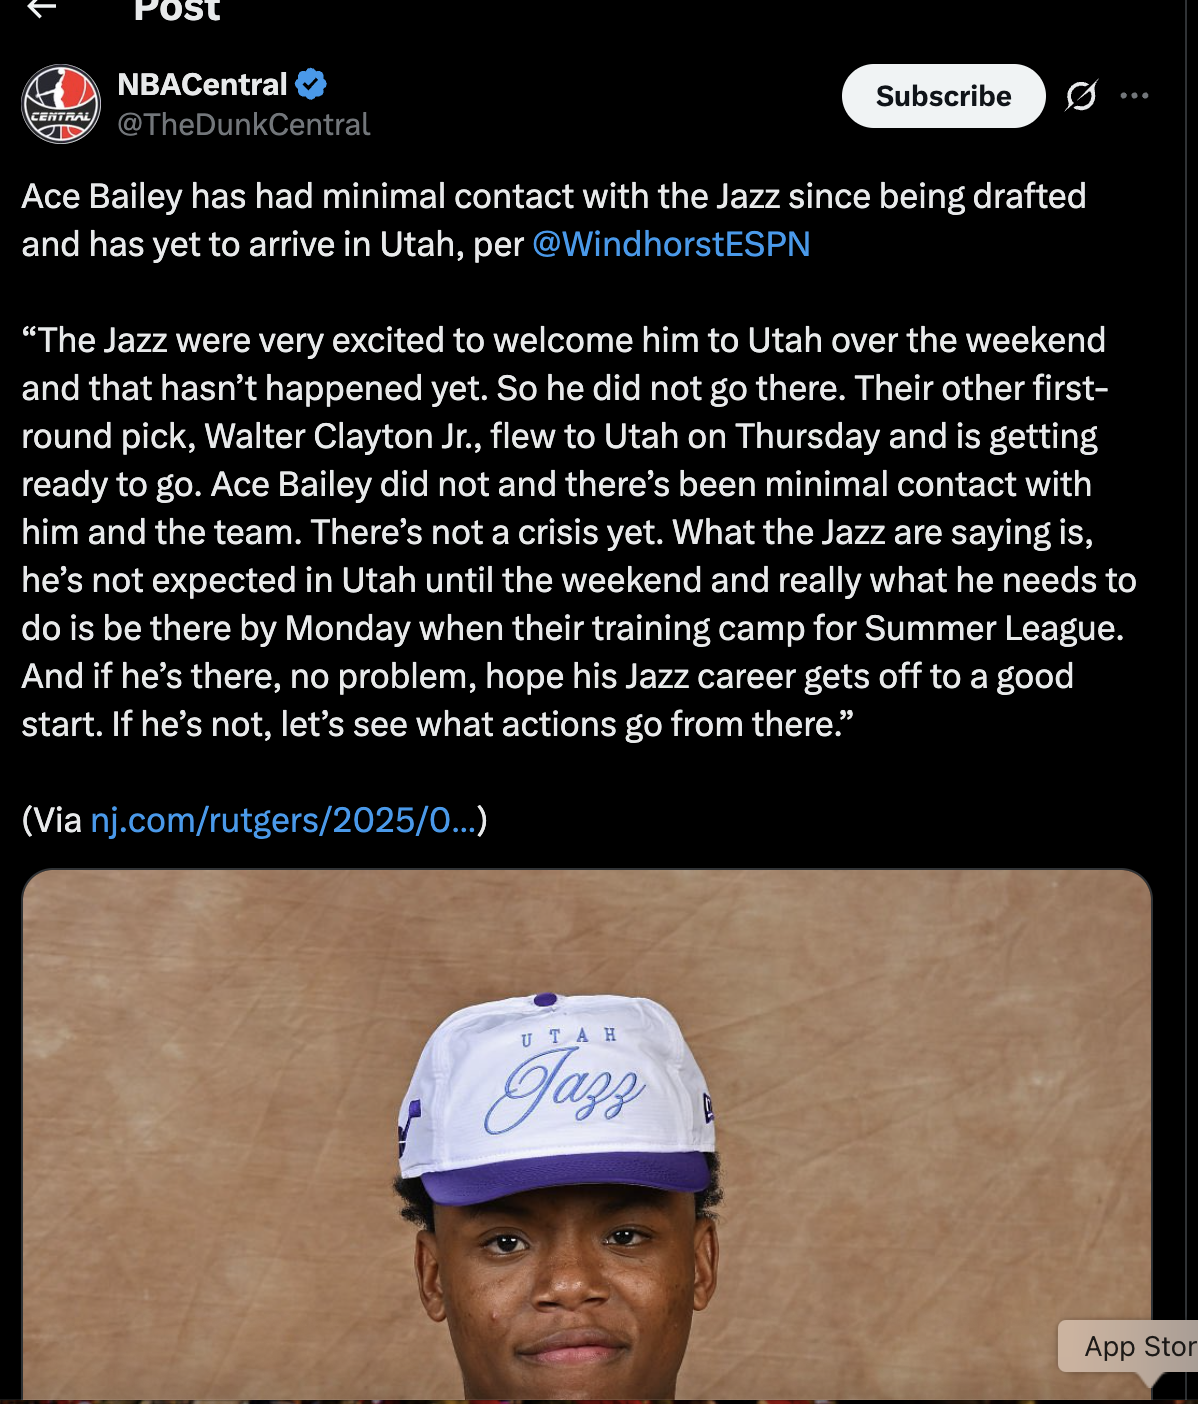Click the opening sentence about Ace Bailey
This screenshot has width=1198, height=1404.
(554, 220)
